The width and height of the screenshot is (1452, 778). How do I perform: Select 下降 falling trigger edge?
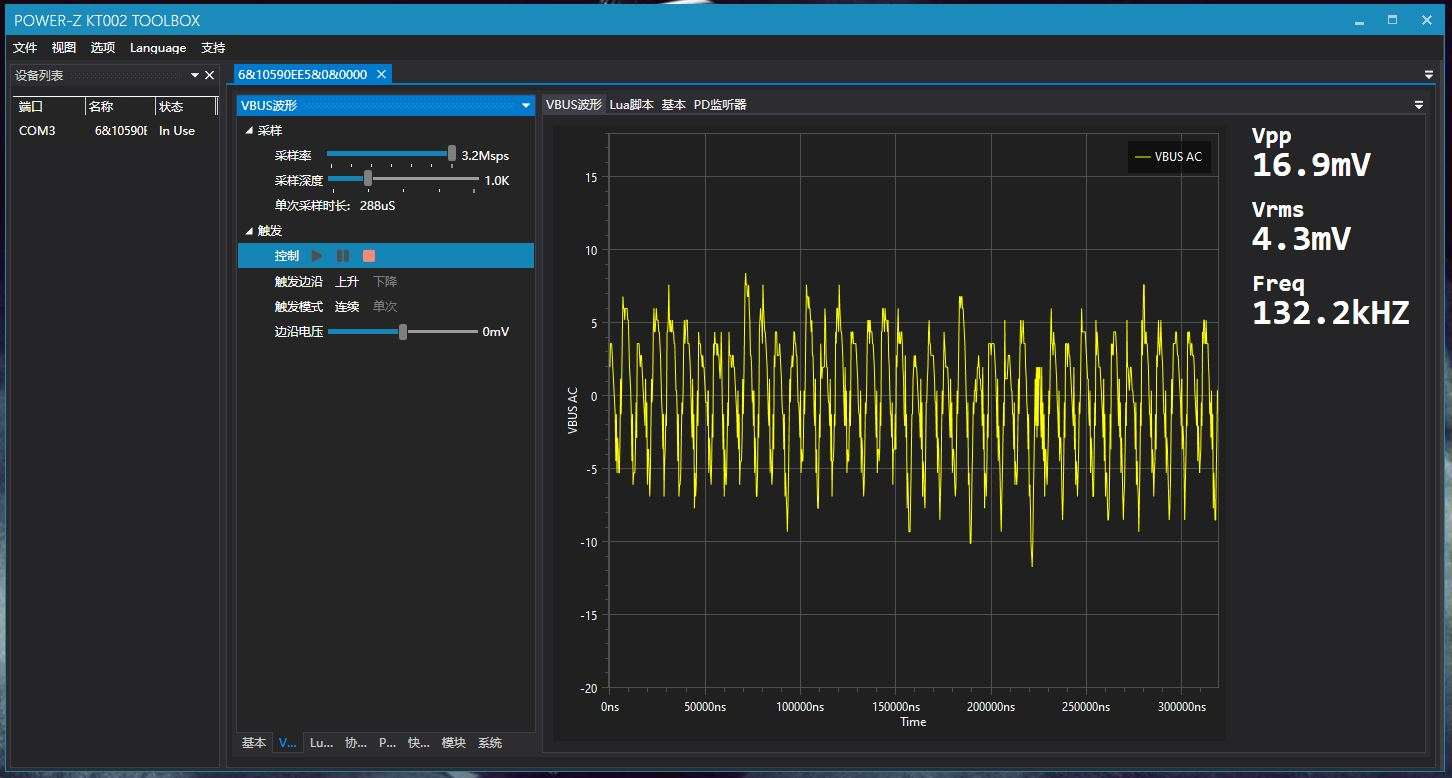pyautogui.click(x=385, y=281)
